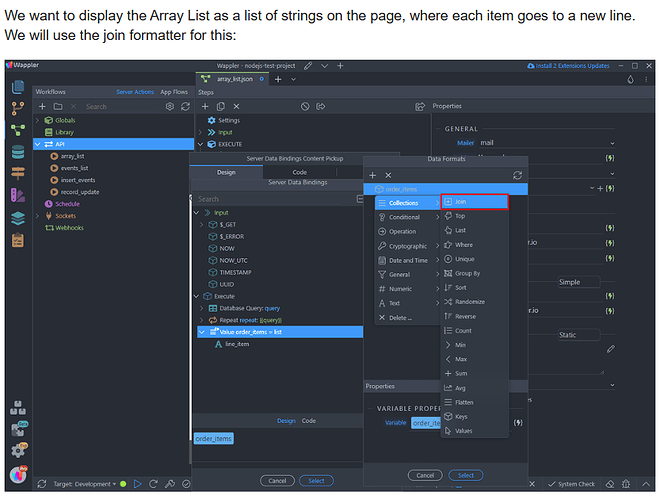Click the order_items expression tag
Viewport: 660px width, 500px height.
pos(213,439)
